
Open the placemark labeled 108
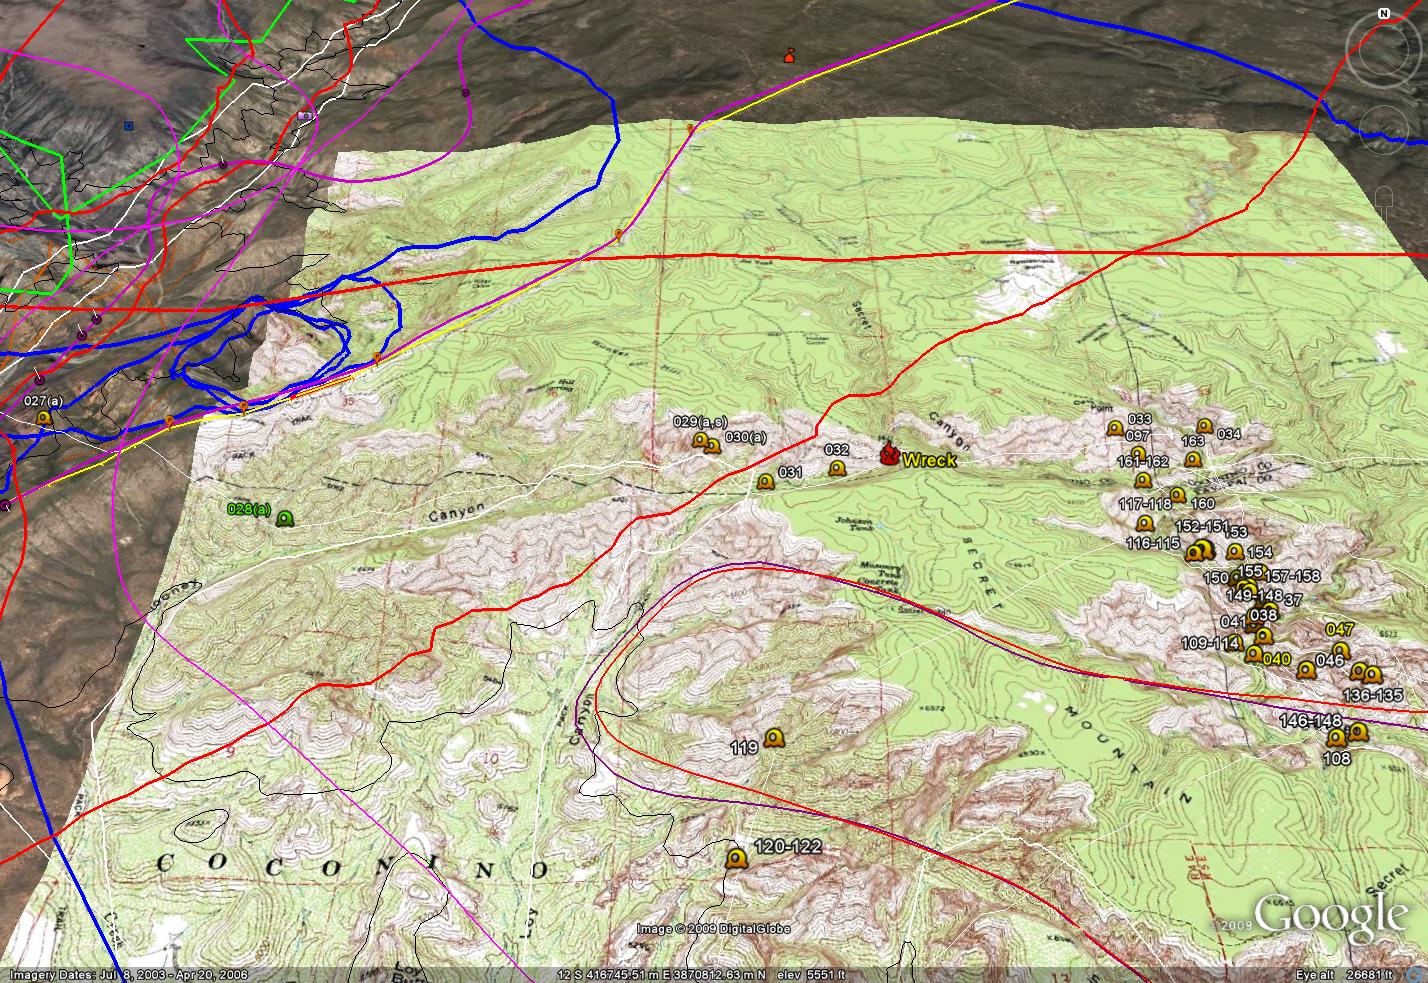[1336, 739]
